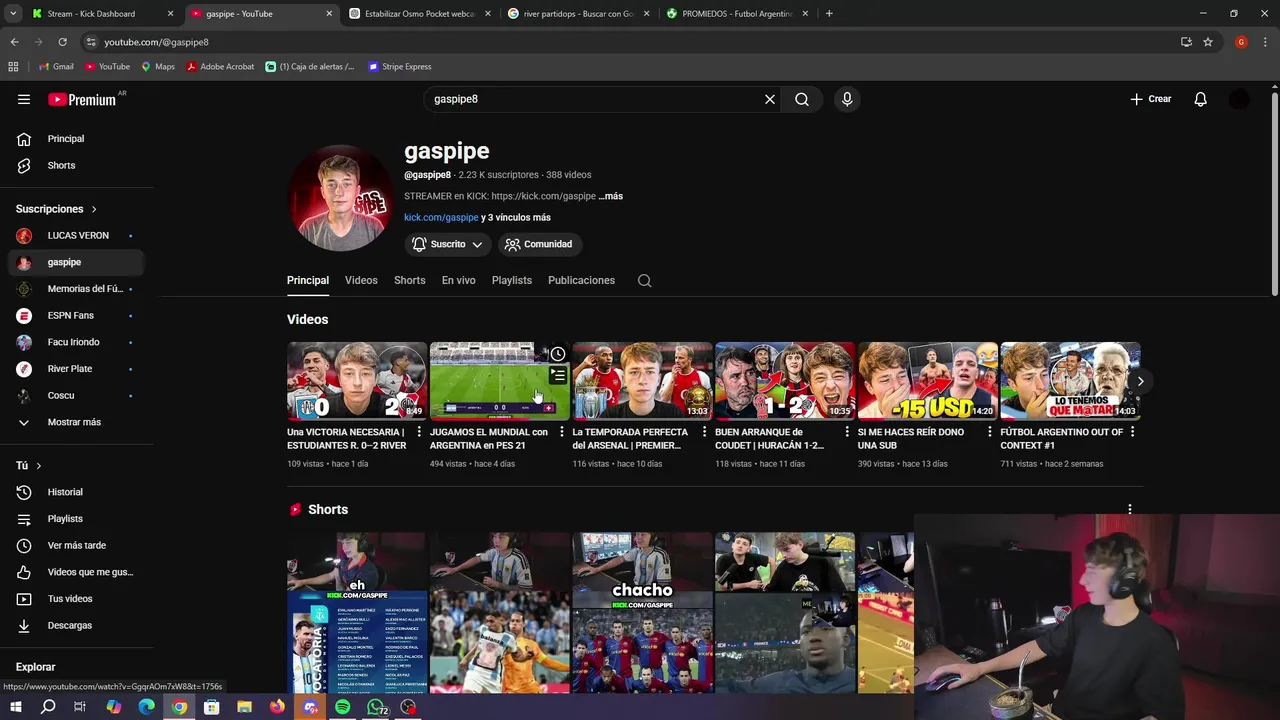1280x720 pixels.
Task: Switch to Publicaciones tab
Action: tap(581, 281)
